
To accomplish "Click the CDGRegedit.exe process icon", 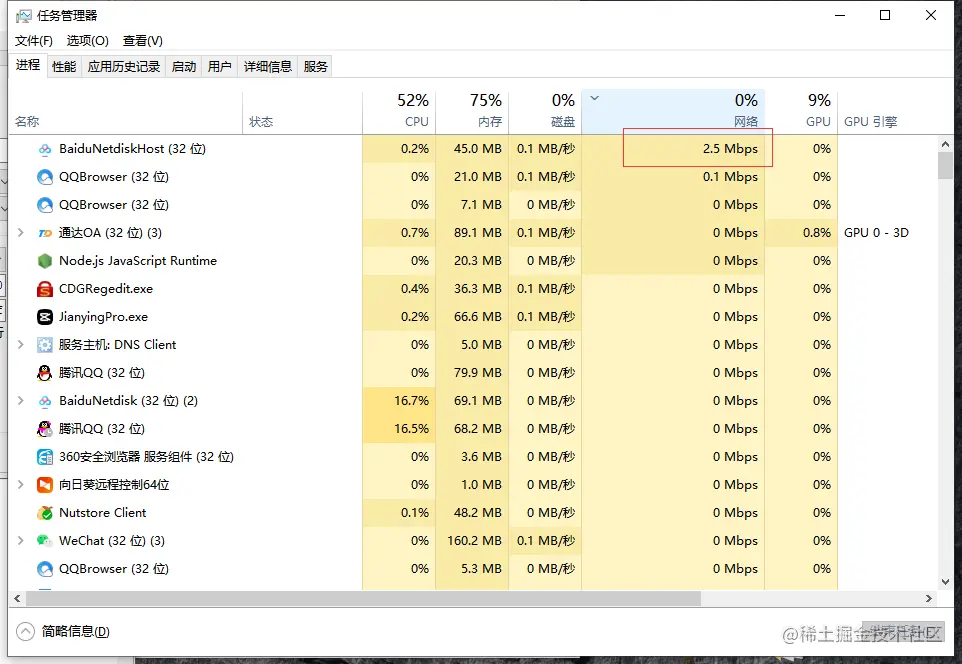I will [45, 289].
